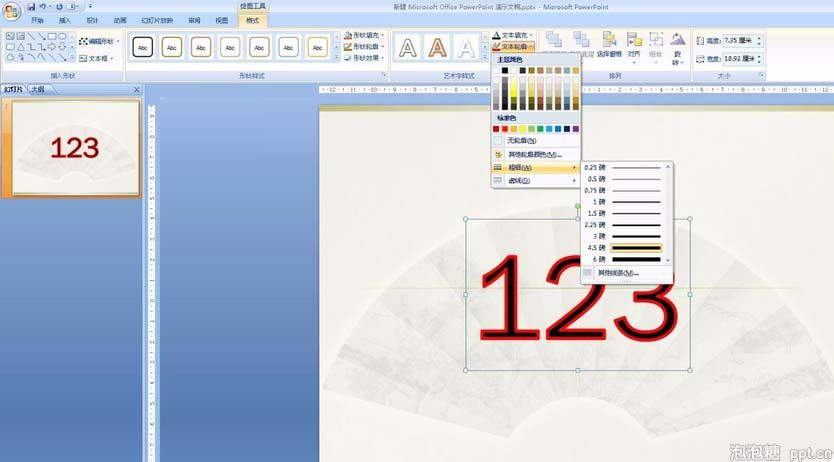This screenshot has width=834, height=462.
Task: Click the Undo arrow icon
Action: [43, 6]
